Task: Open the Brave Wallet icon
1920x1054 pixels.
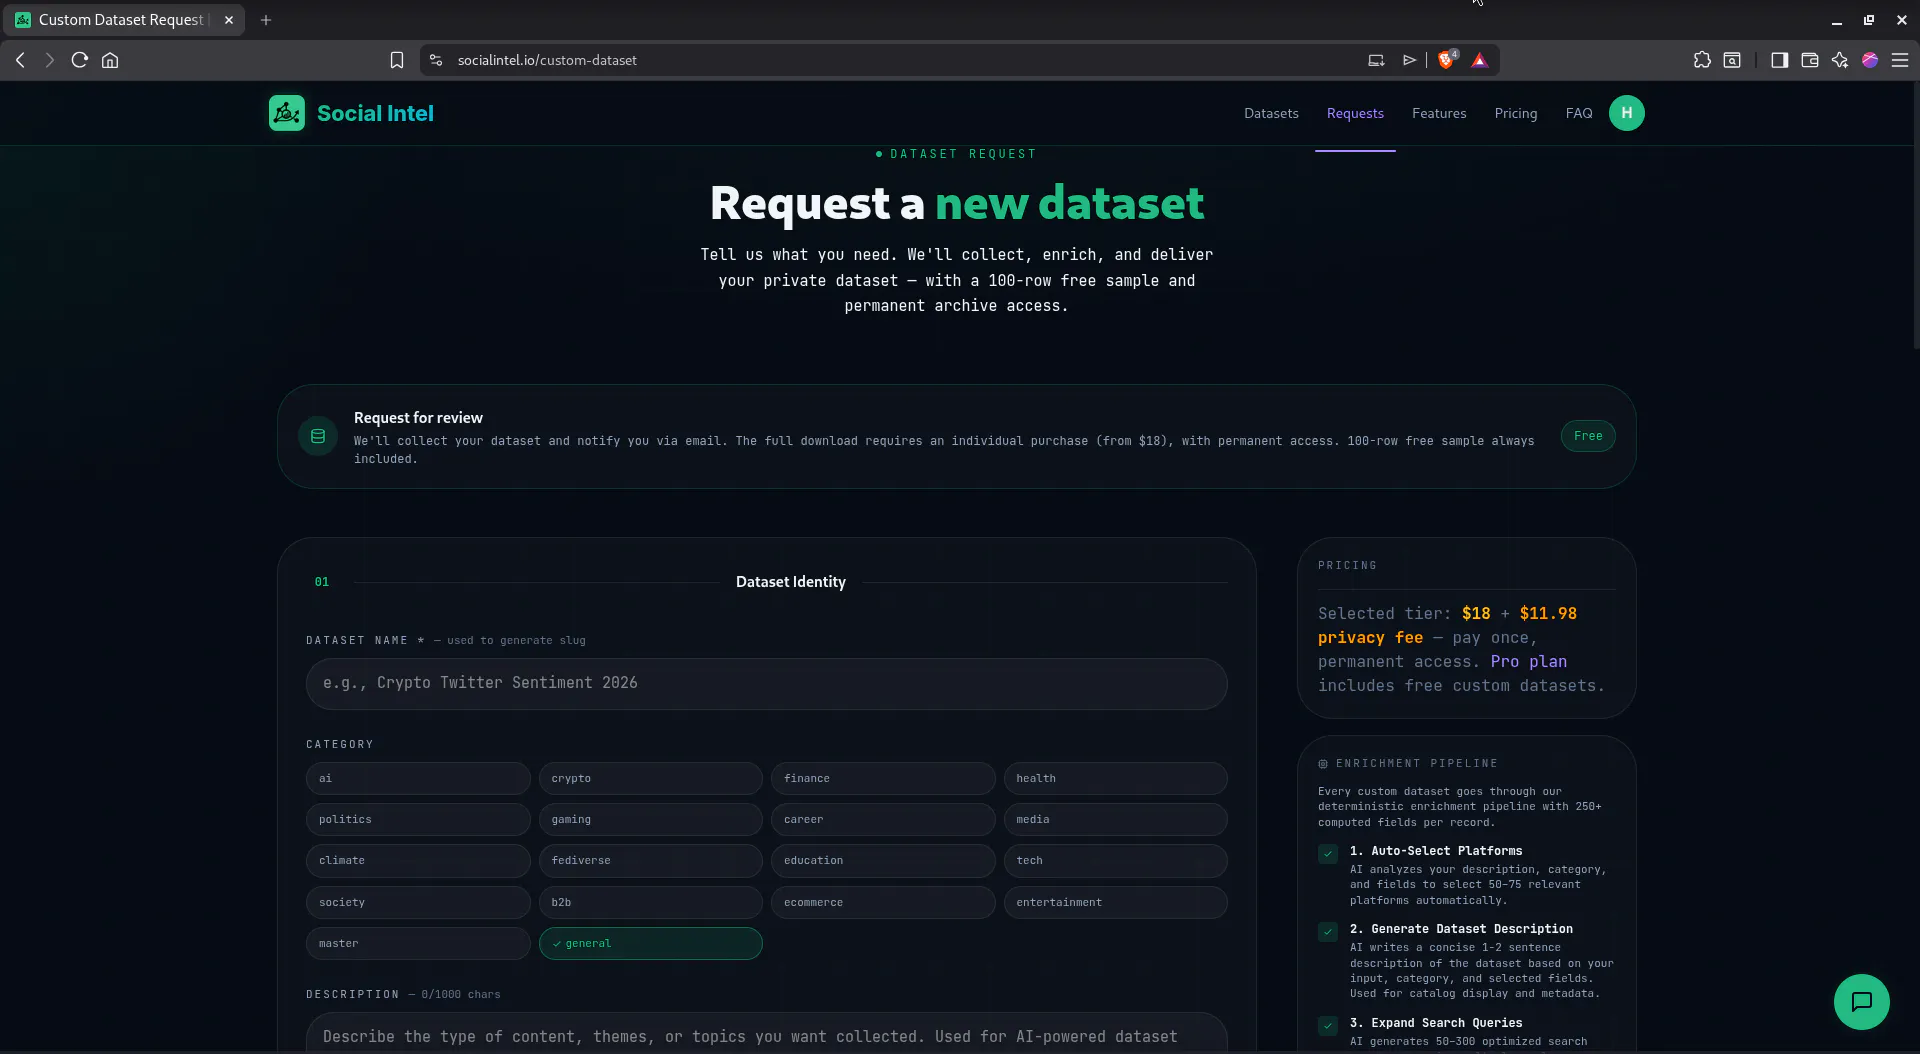Action: [1809, 60]
